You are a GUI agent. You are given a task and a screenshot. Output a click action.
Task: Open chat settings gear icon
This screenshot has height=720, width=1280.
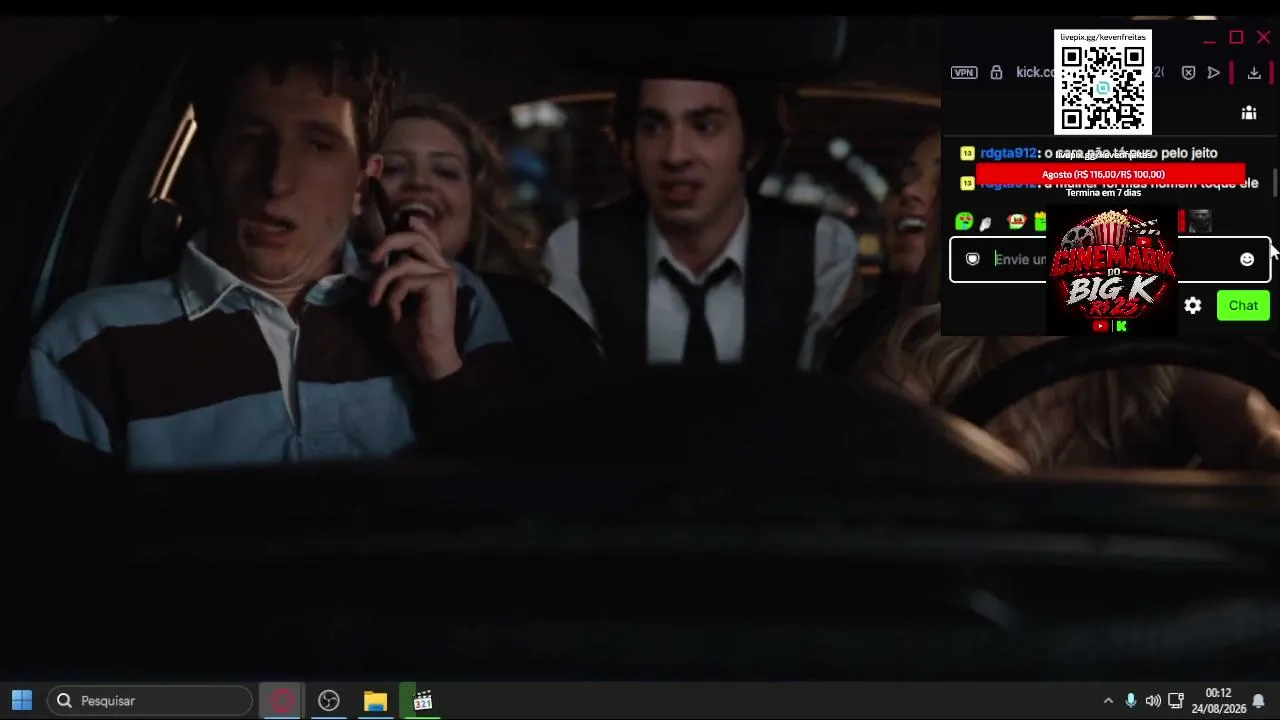tap(1193, 306)
